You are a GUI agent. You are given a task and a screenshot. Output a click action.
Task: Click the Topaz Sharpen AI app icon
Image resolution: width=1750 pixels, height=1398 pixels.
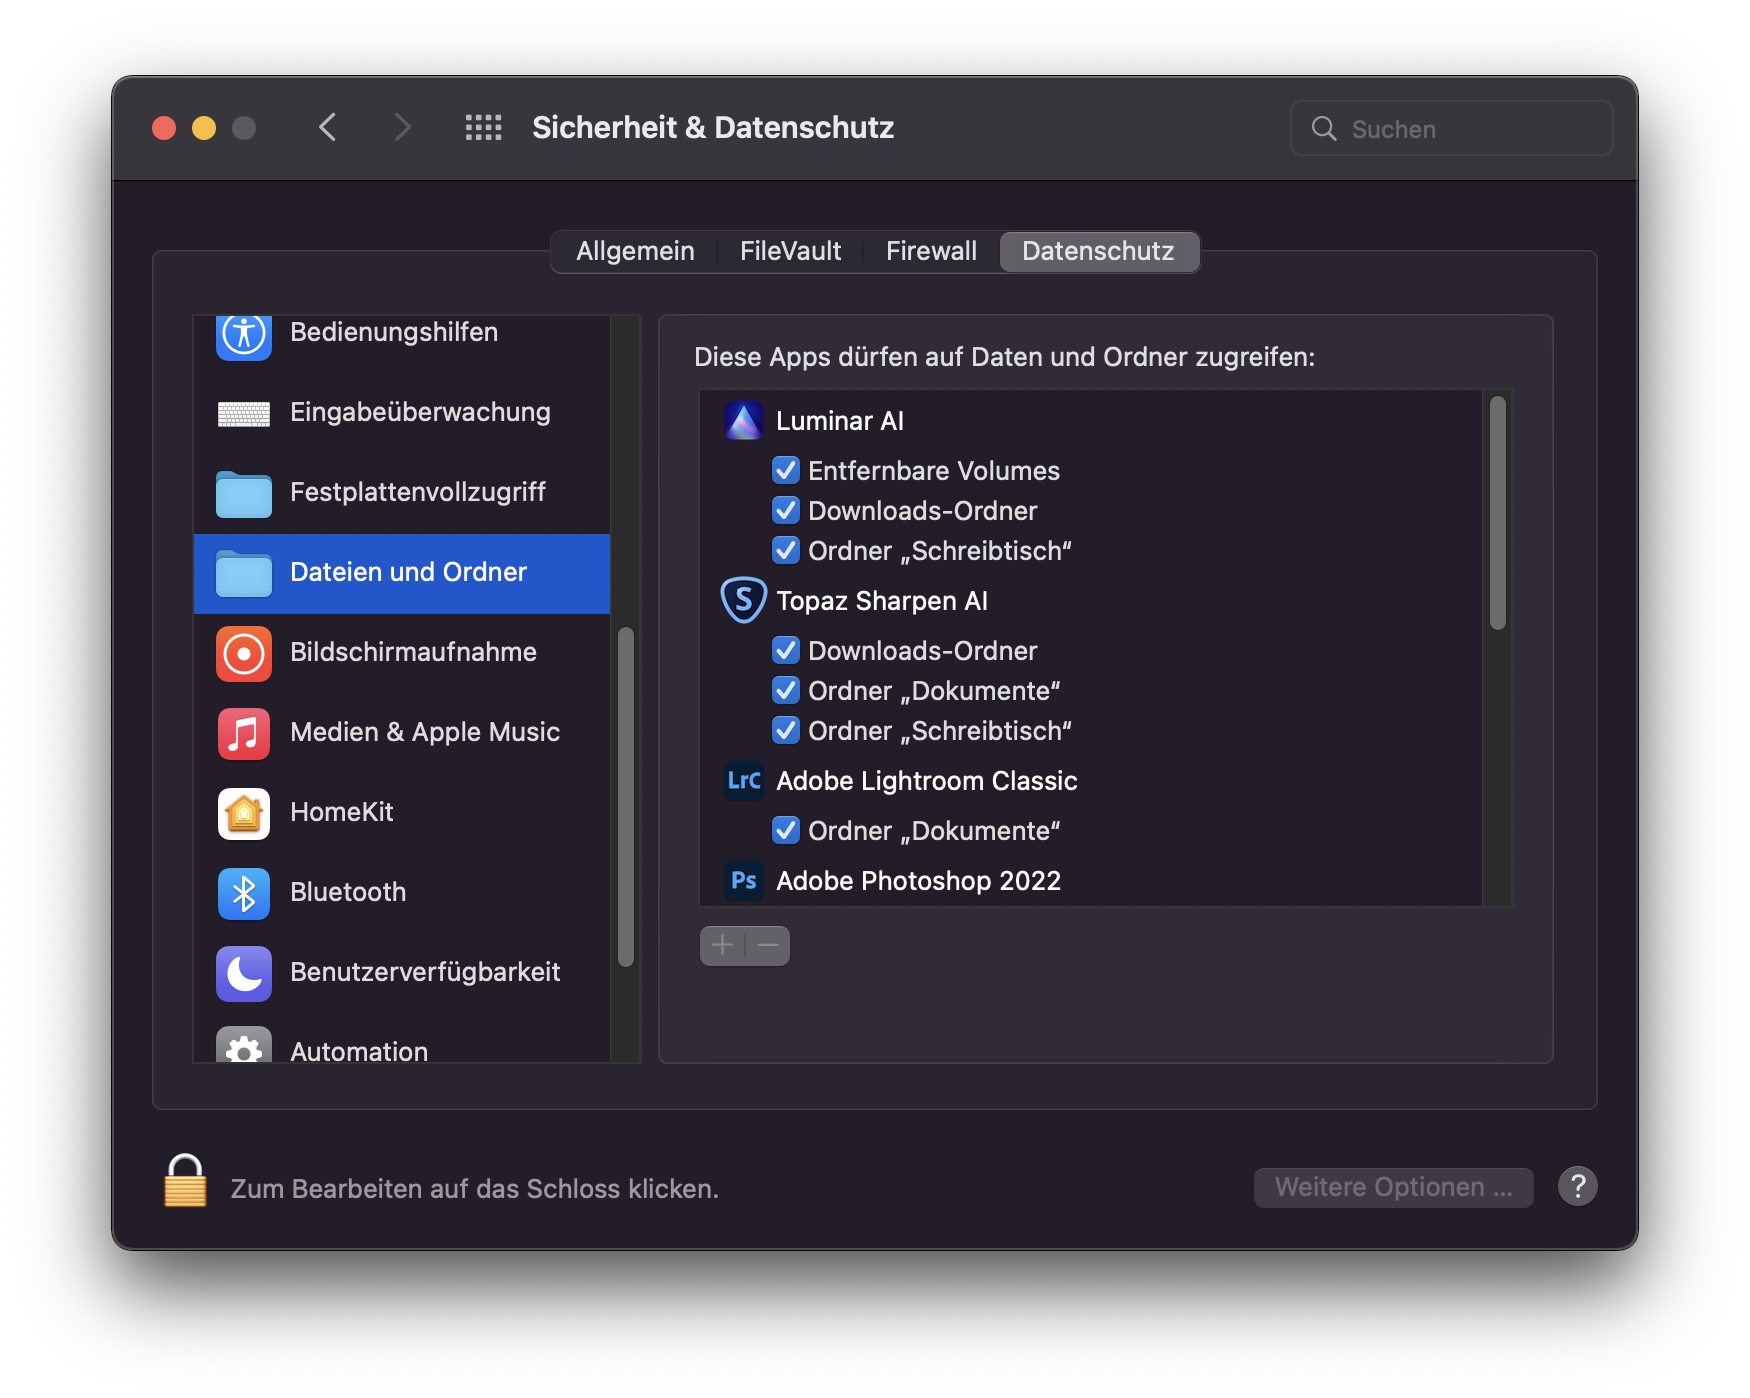point(744,601)
